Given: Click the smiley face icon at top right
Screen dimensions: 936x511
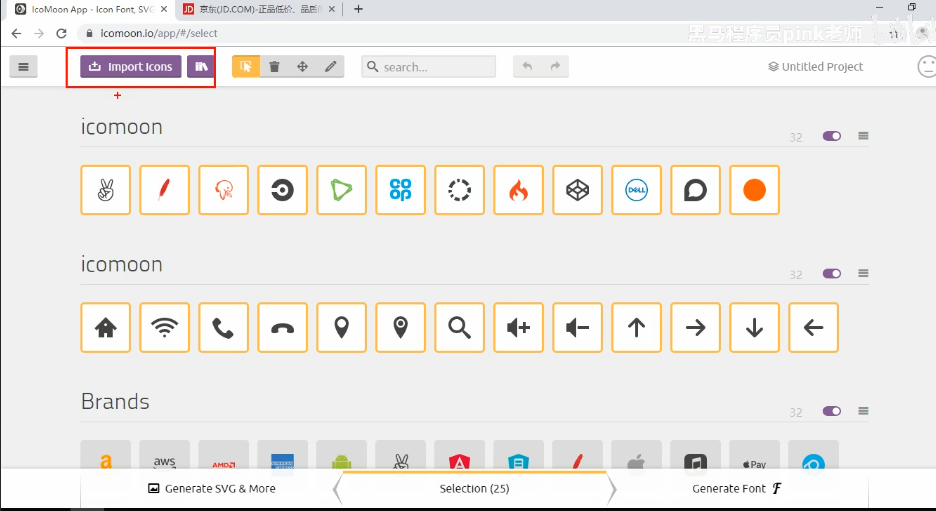Looking at the screenshot, I should (x=926, y=66).
